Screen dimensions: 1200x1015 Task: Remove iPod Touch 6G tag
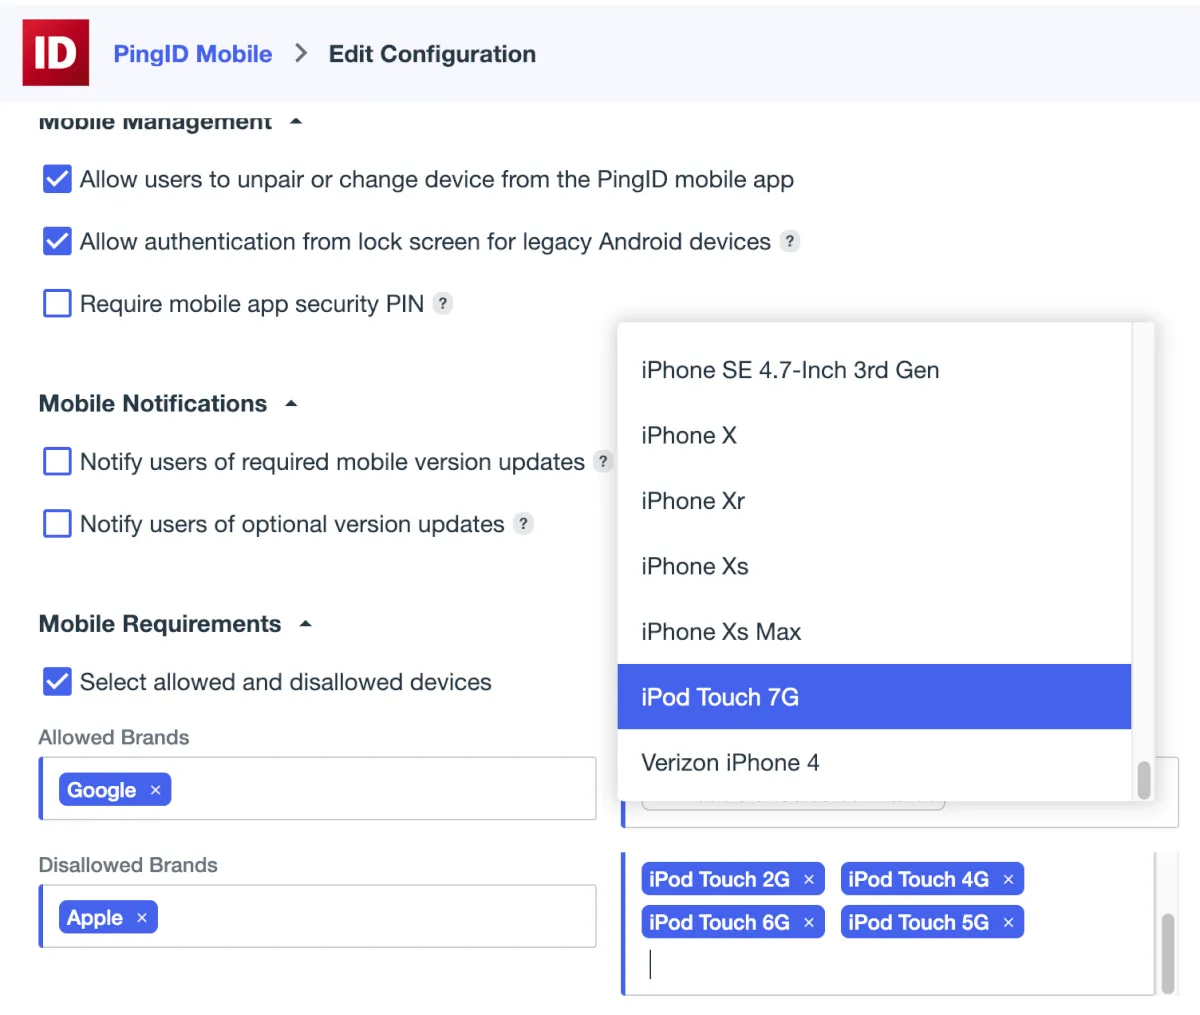click(809, 923)
